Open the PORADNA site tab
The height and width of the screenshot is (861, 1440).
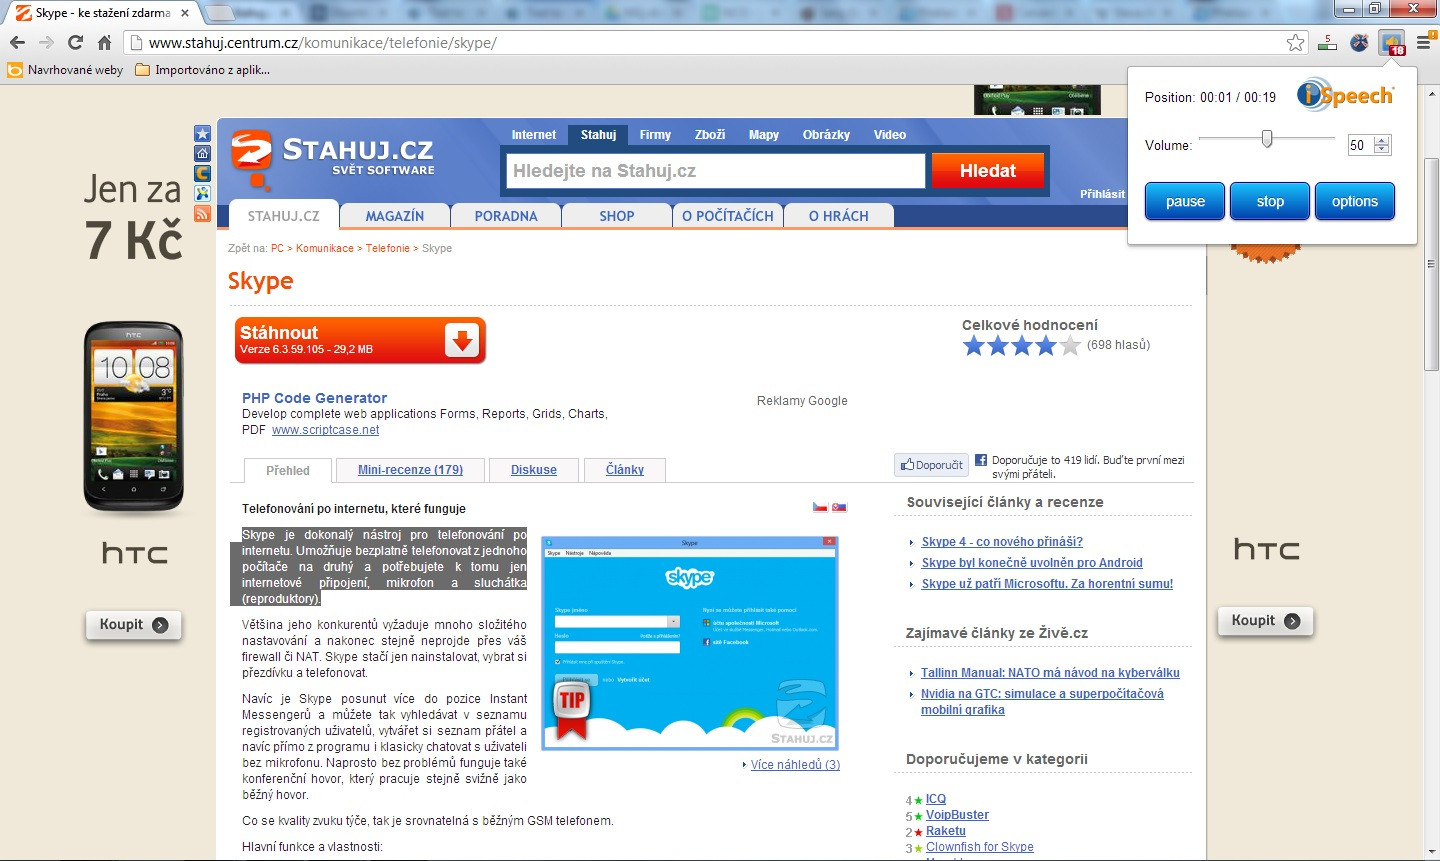(x=506, y=216)
